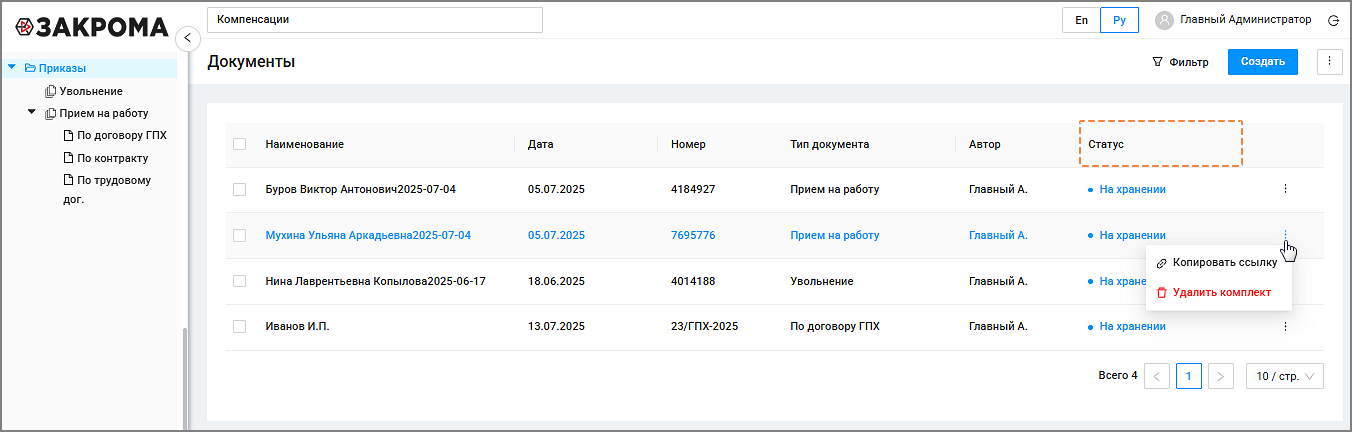
Task: Collapse the sidebar with the arrow button
Action: [187, 38]
